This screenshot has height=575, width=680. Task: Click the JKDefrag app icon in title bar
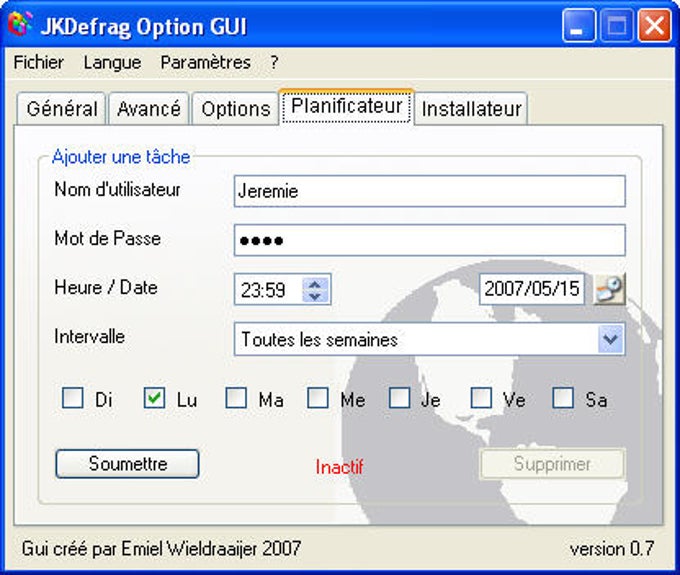[20, 24]
